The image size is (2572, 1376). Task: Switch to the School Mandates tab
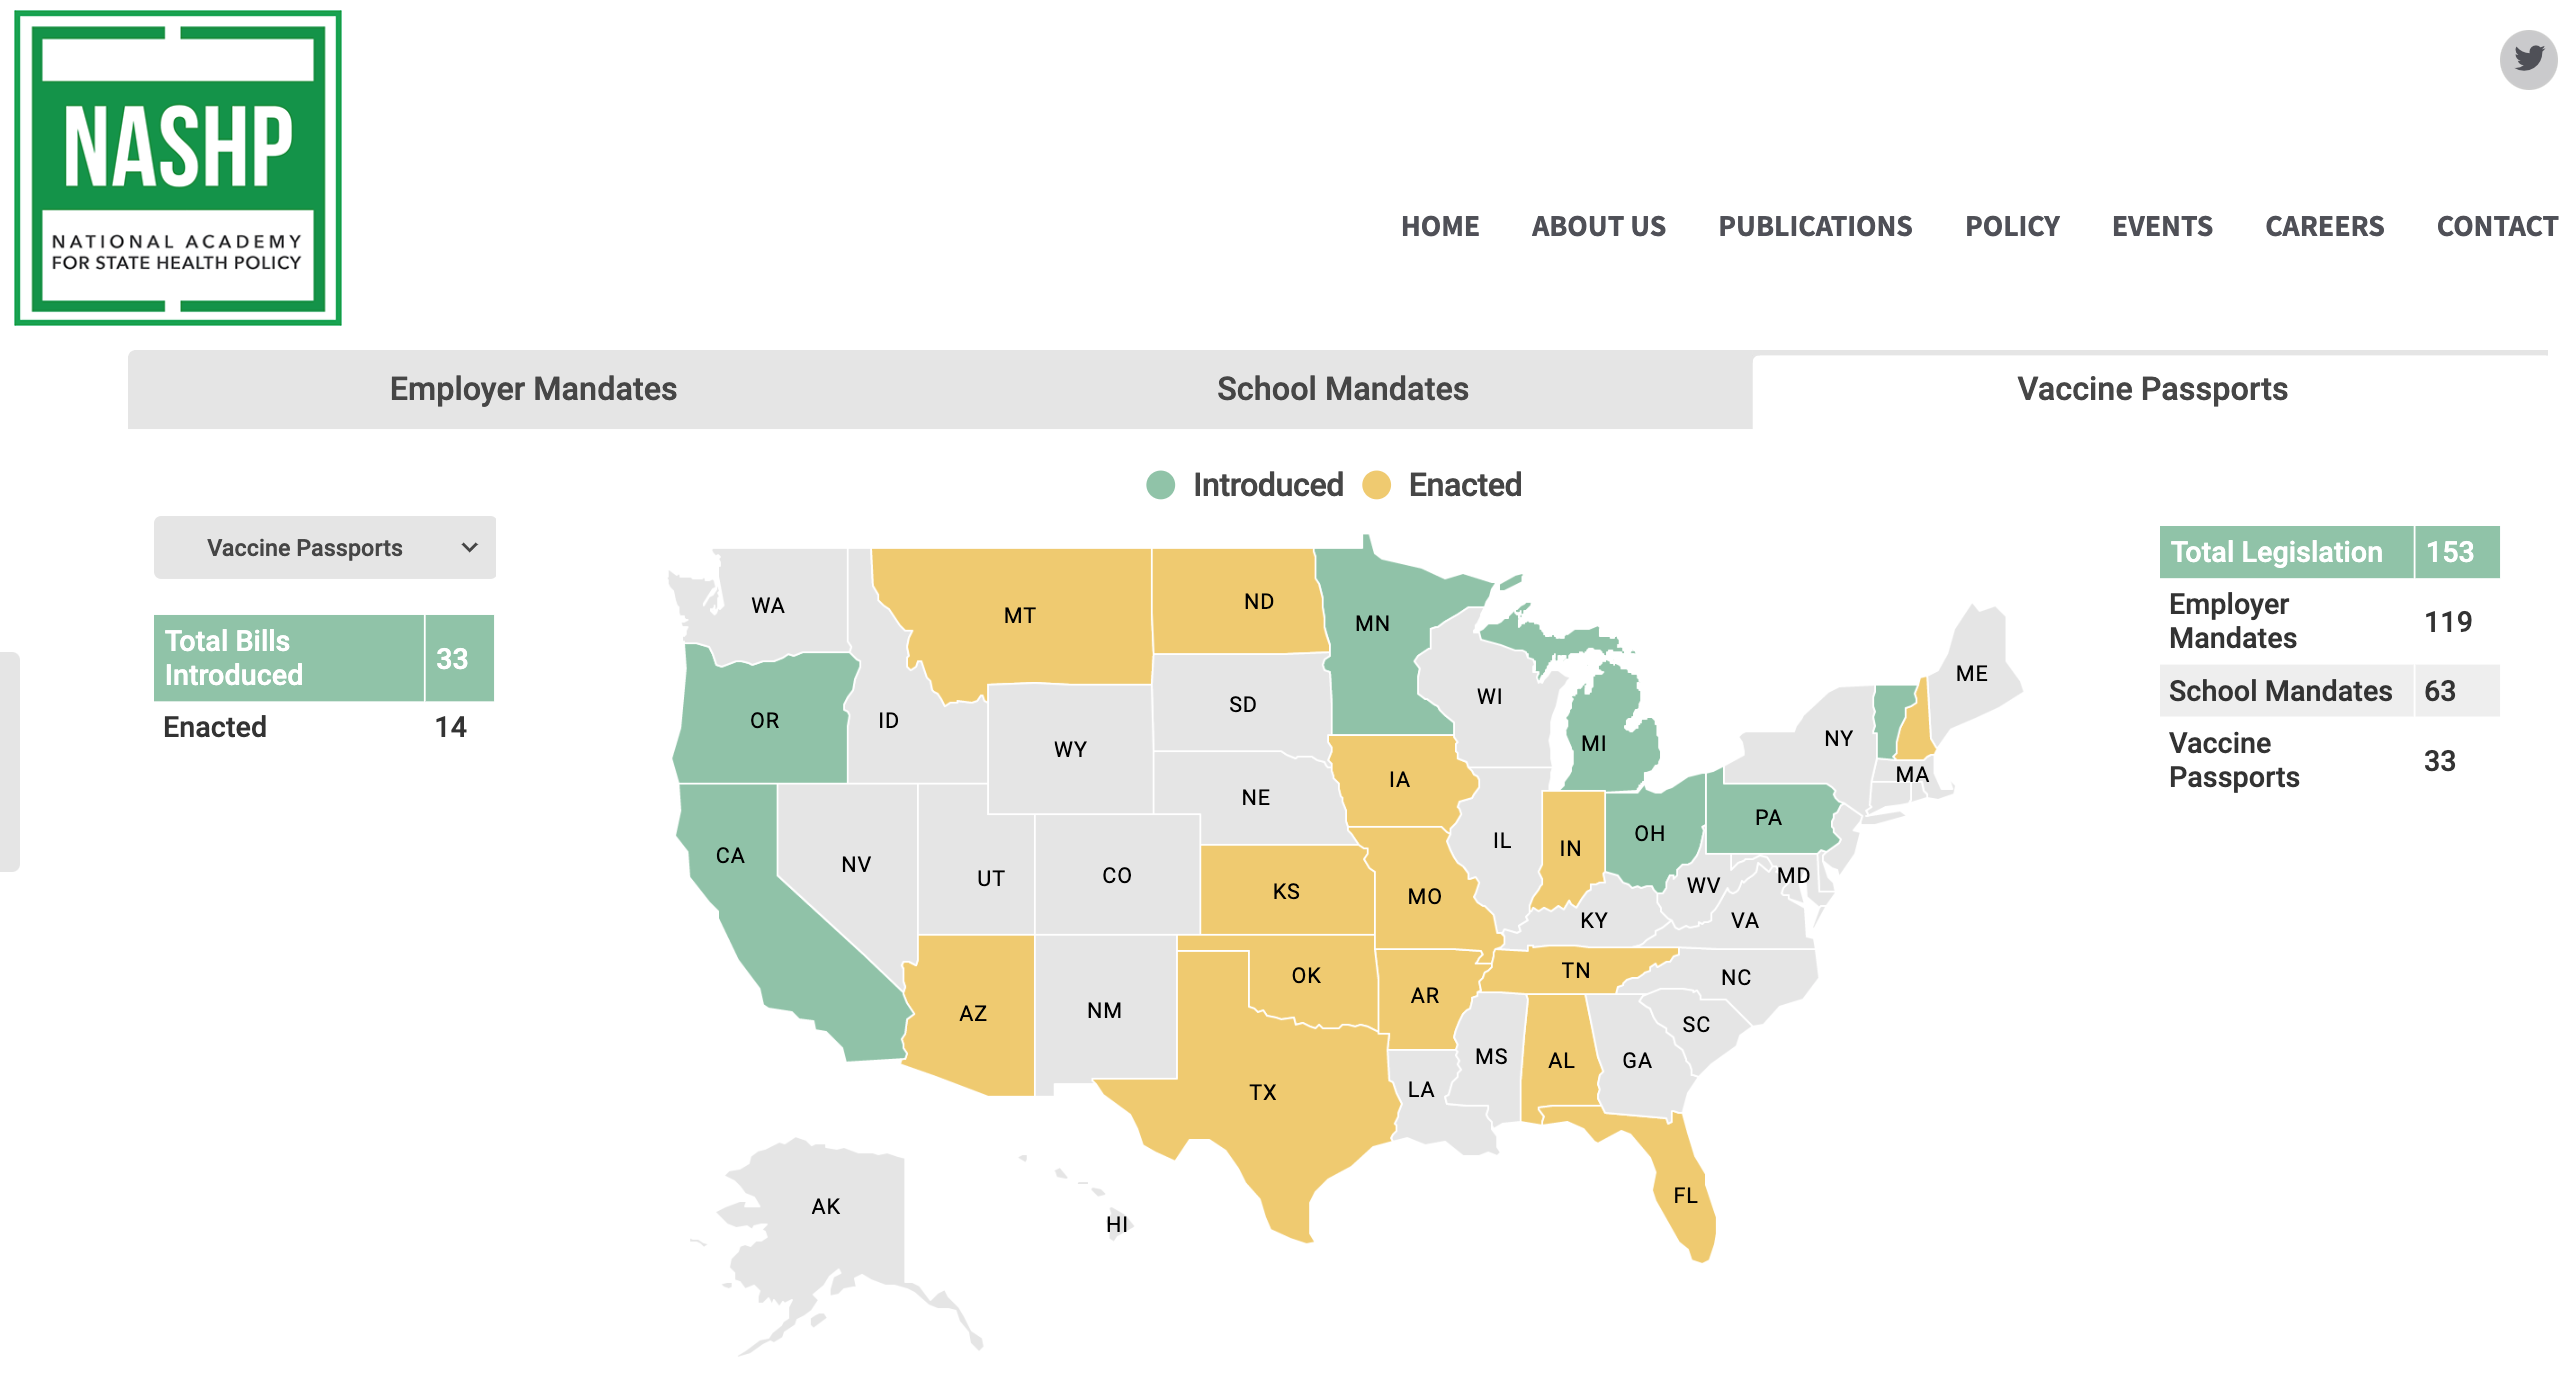[1342, 389]
